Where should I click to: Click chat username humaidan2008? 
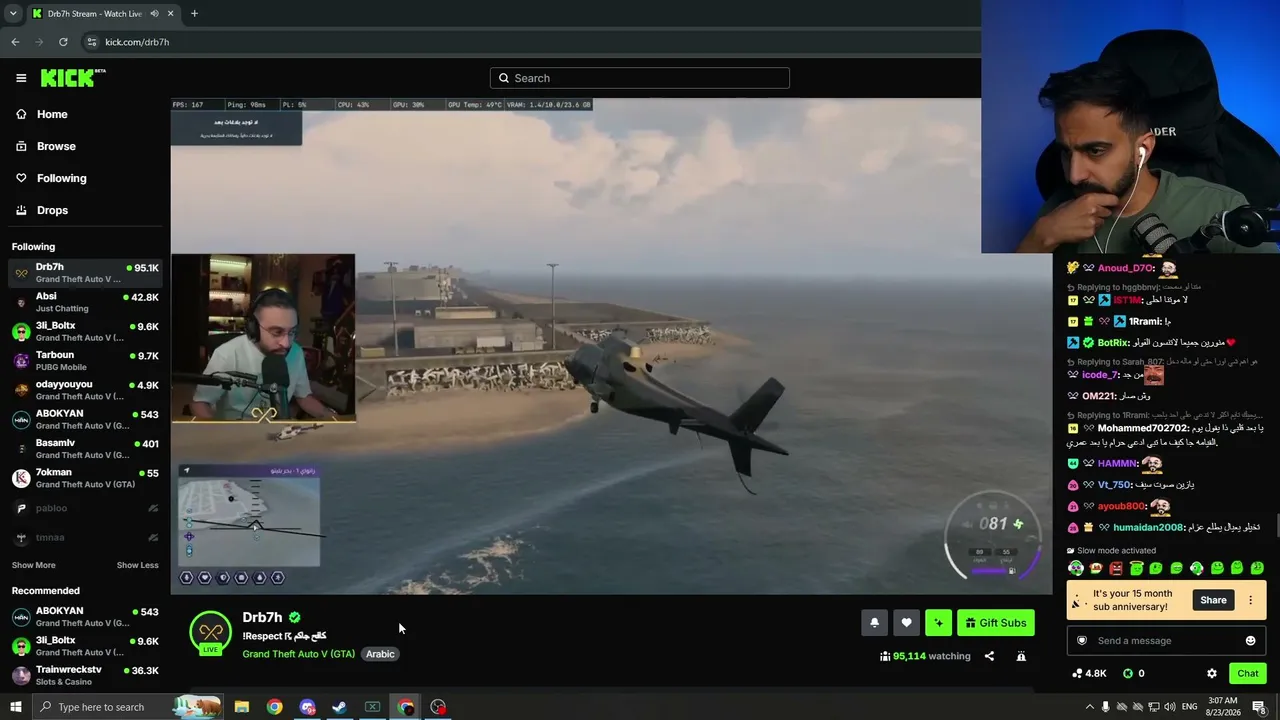point(1148,527)
